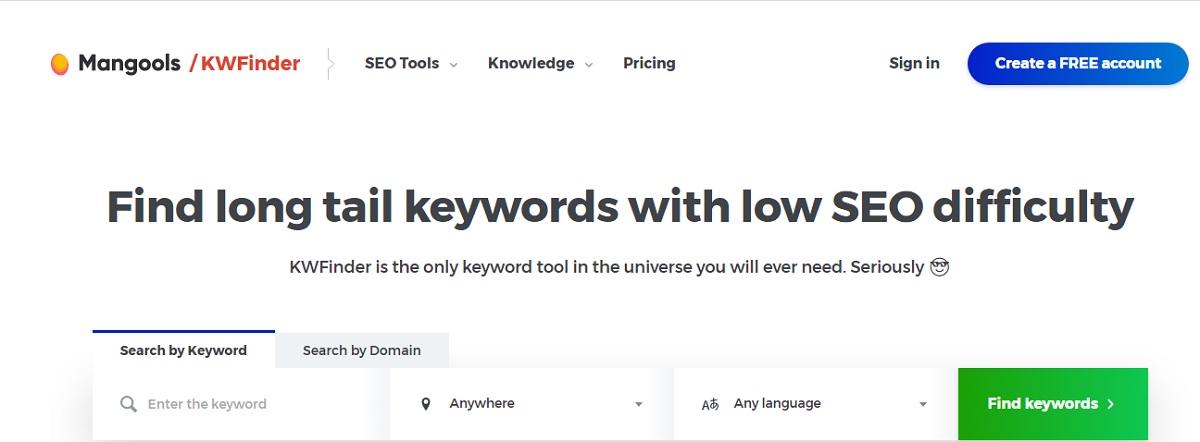Open the SEO Tools menu
Image resolution: width=1200 pixels, height=442 pixels.
pos(402,63)
